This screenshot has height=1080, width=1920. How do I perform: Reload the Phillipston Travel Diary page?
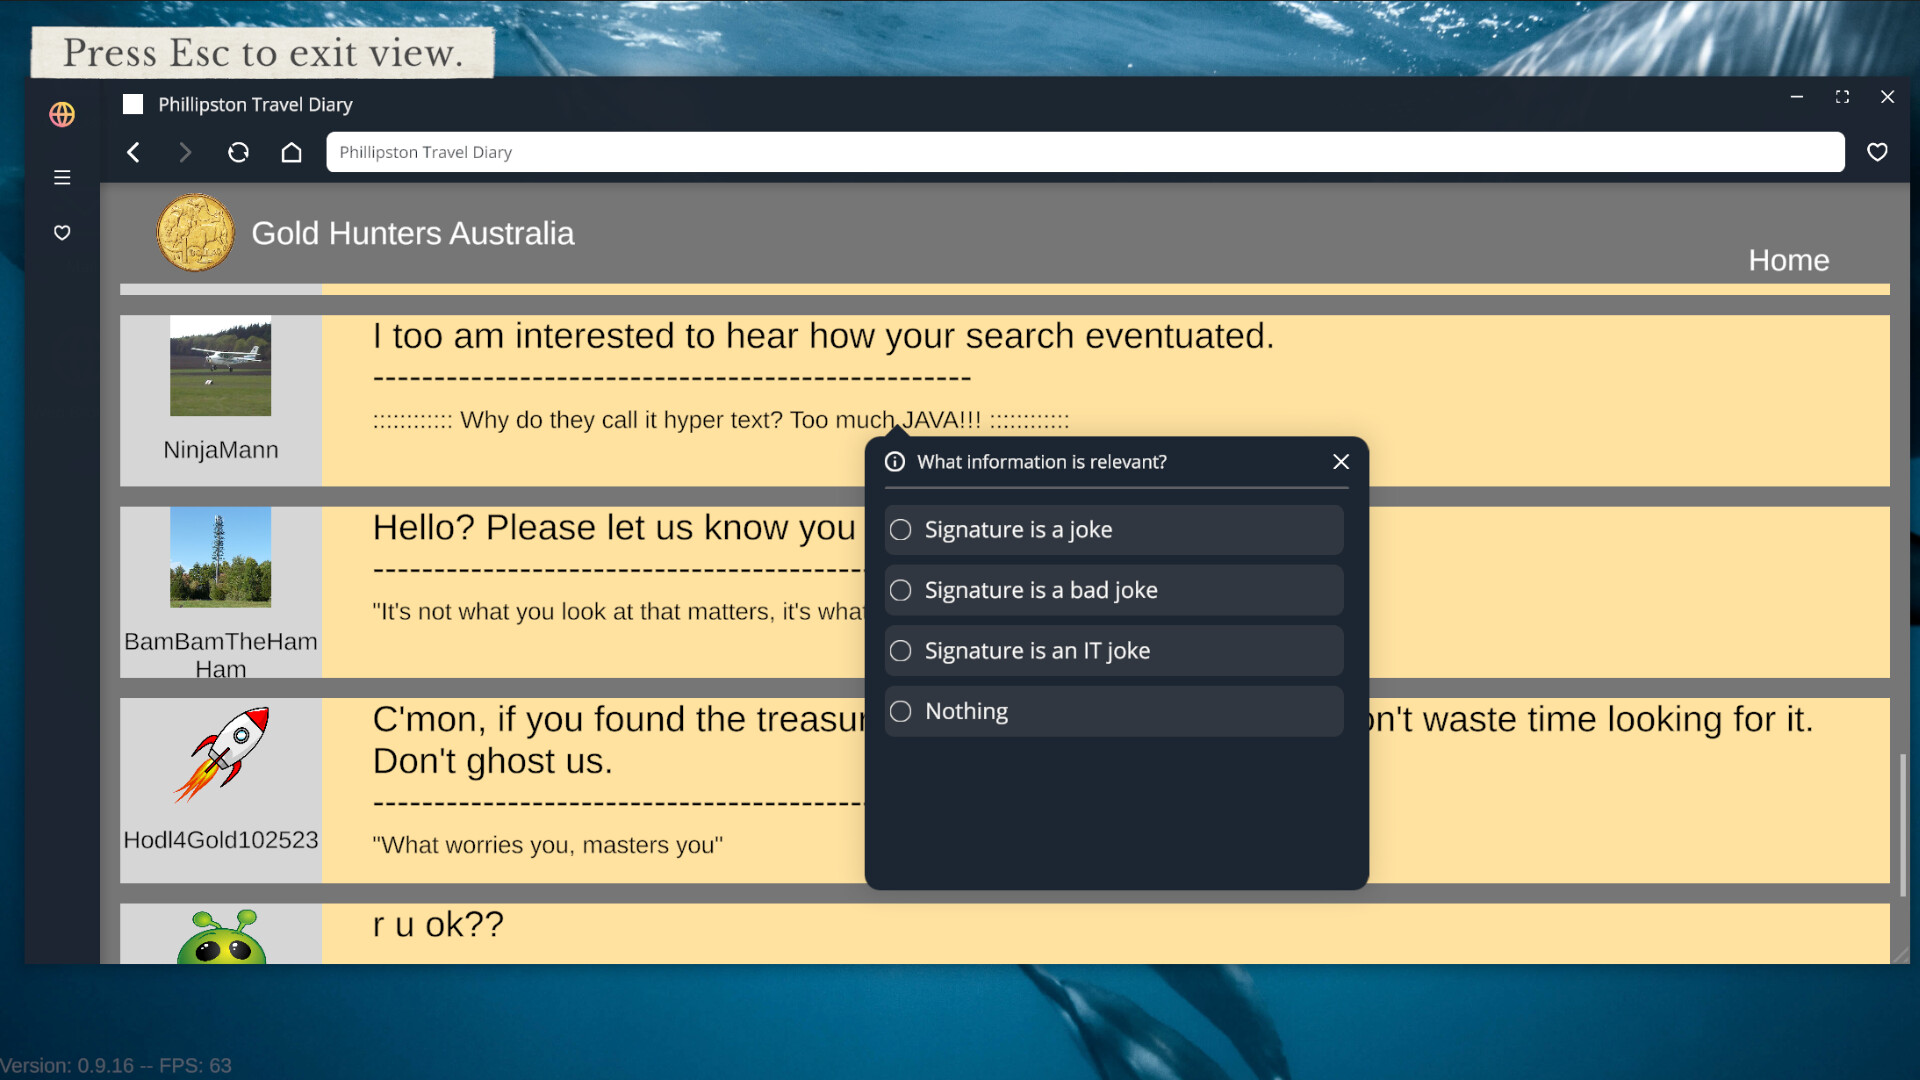tap(238, 152)
